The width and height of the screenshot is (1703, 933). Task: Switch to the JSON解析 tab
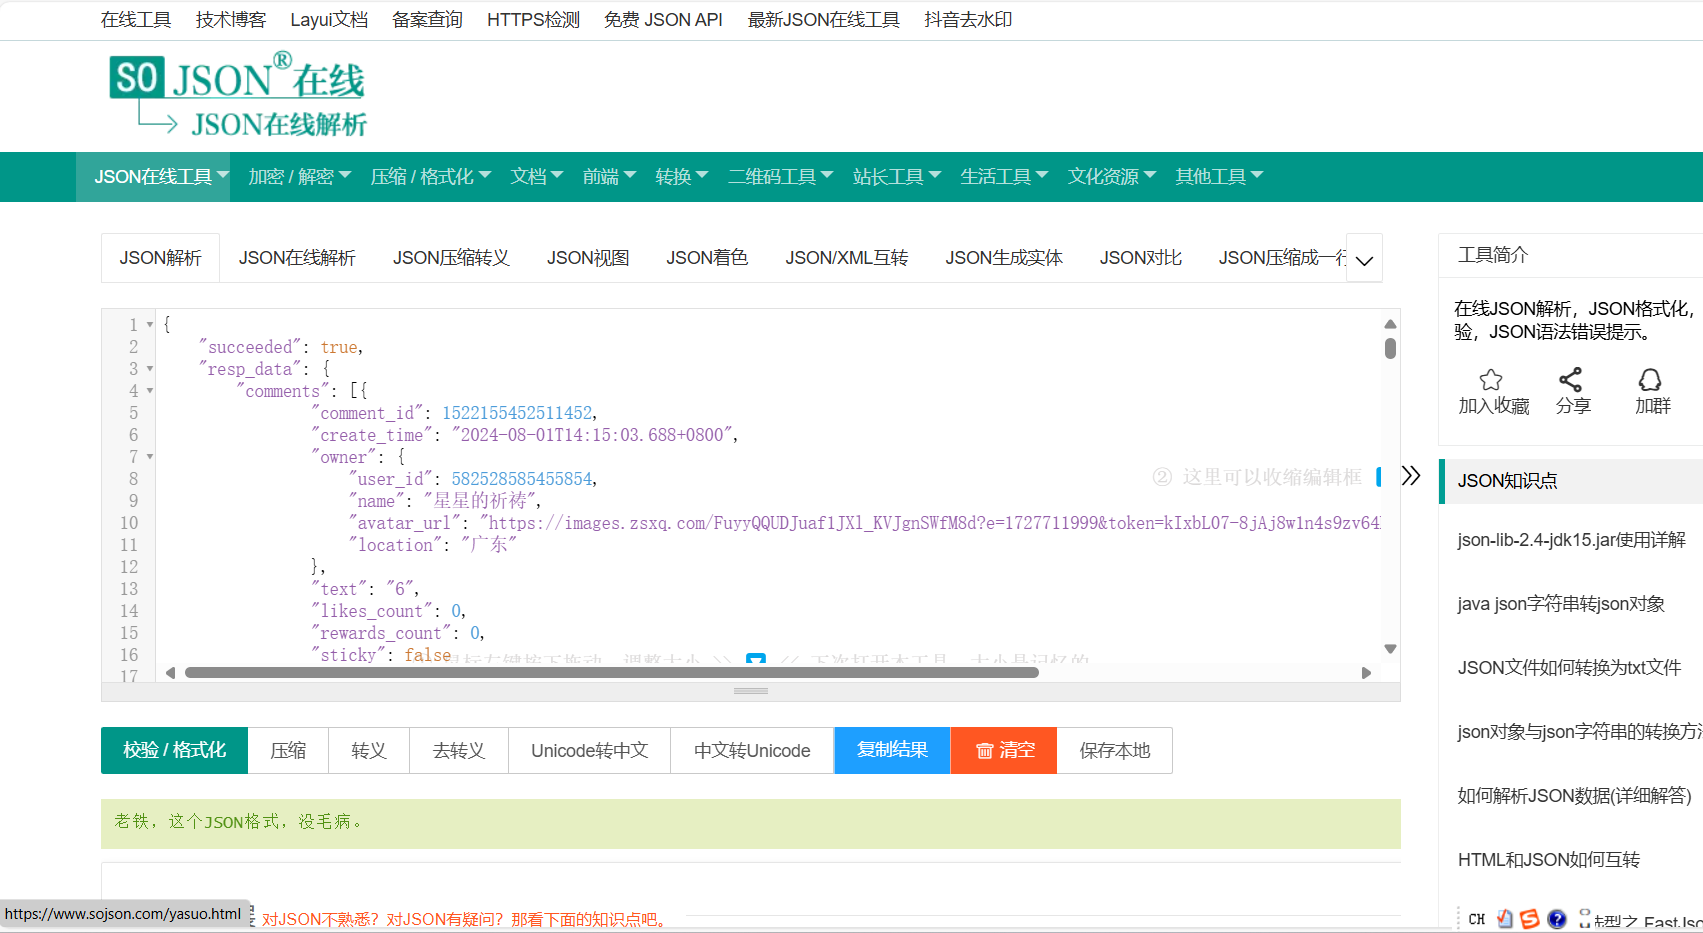(161, 258)
